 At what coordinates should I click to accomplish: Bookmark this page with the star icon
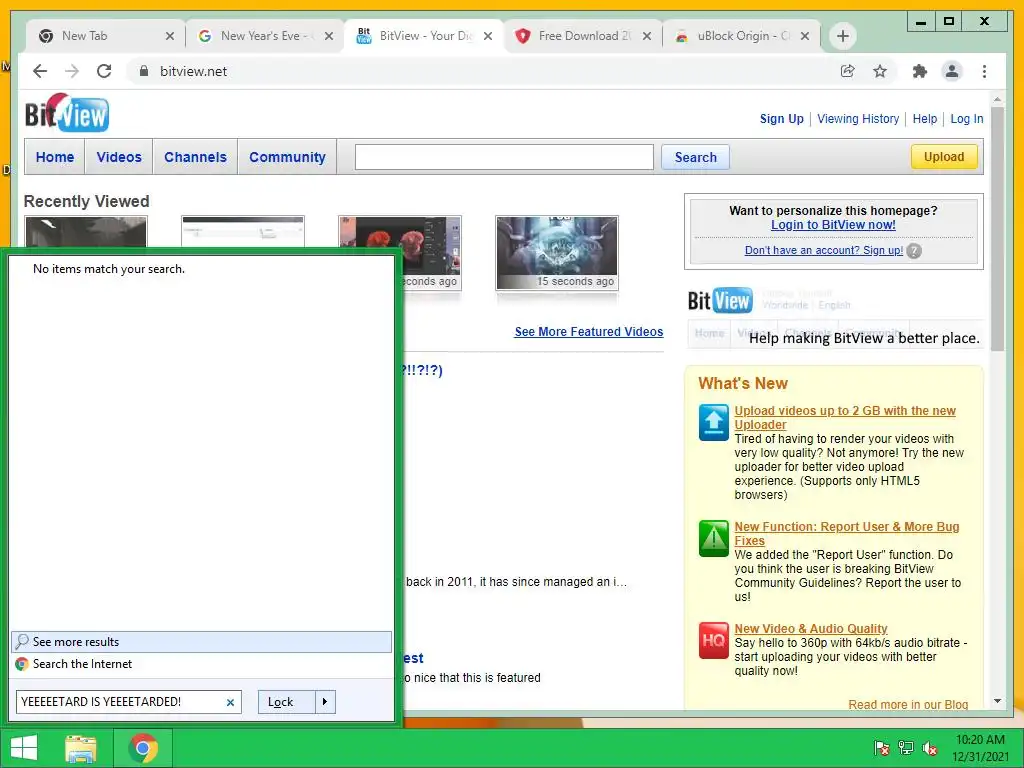(880, 71)
